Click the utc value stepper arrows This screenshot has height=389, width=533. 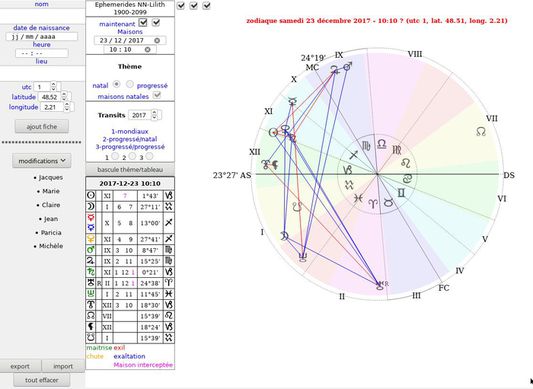(54, 86)
